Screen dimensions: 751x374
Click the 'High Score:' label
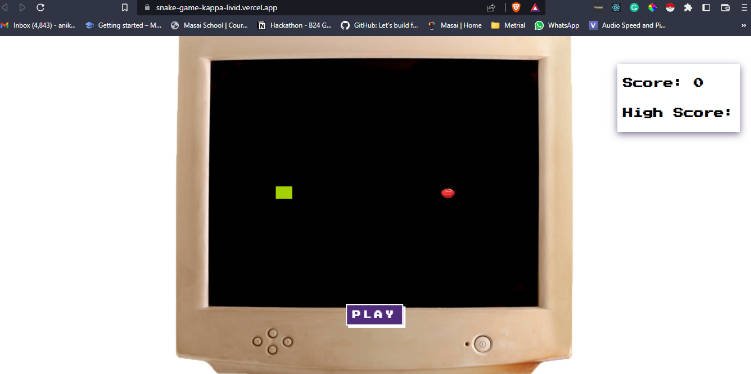click(x=677, y=113)
